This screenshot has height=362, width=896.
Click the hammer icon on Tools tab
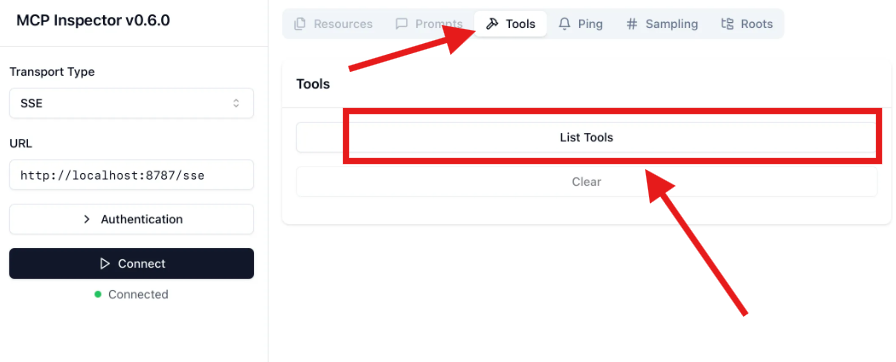click(491, 24)
